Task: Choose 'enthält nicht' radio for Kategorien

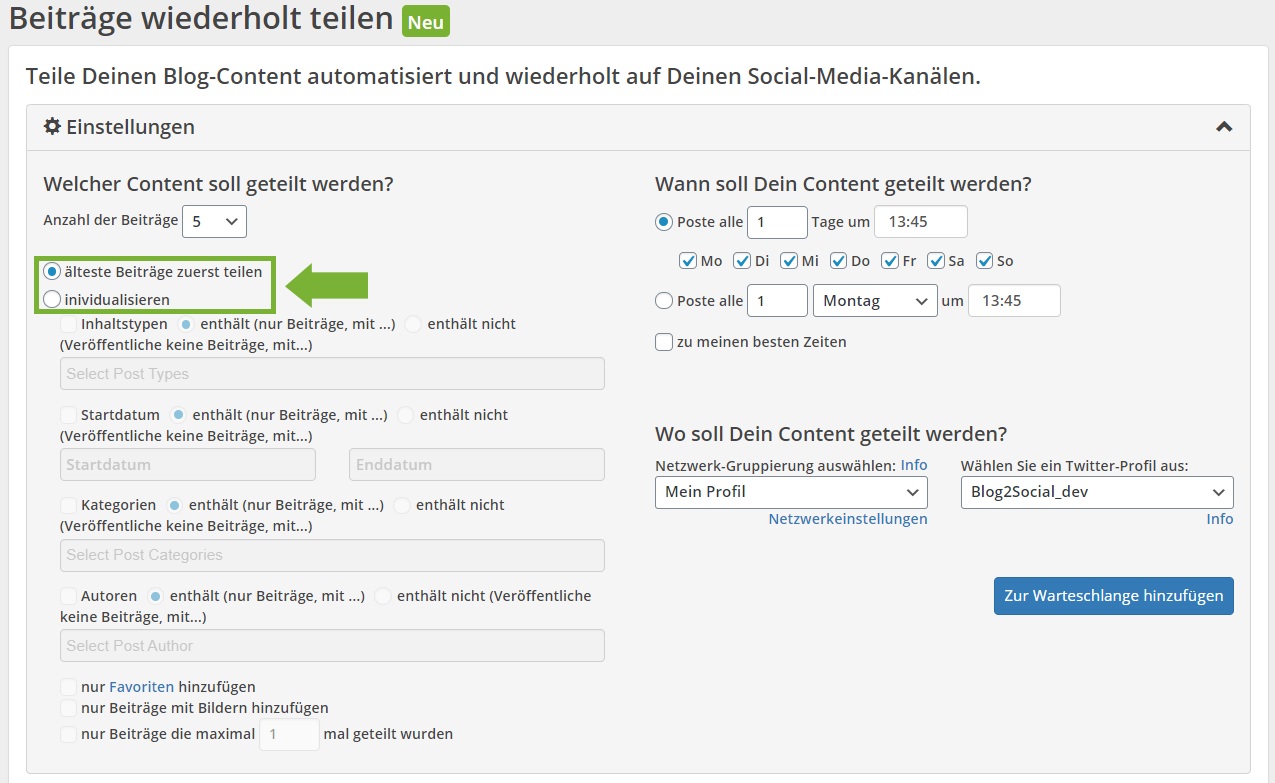Action: click(401, 505)
